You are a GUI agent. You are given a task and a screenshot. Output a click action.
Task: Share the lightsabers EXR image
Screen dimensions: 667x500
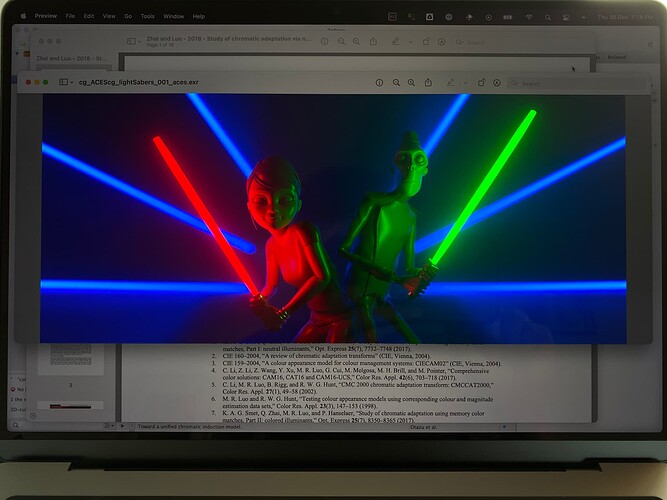click(428, 82)
